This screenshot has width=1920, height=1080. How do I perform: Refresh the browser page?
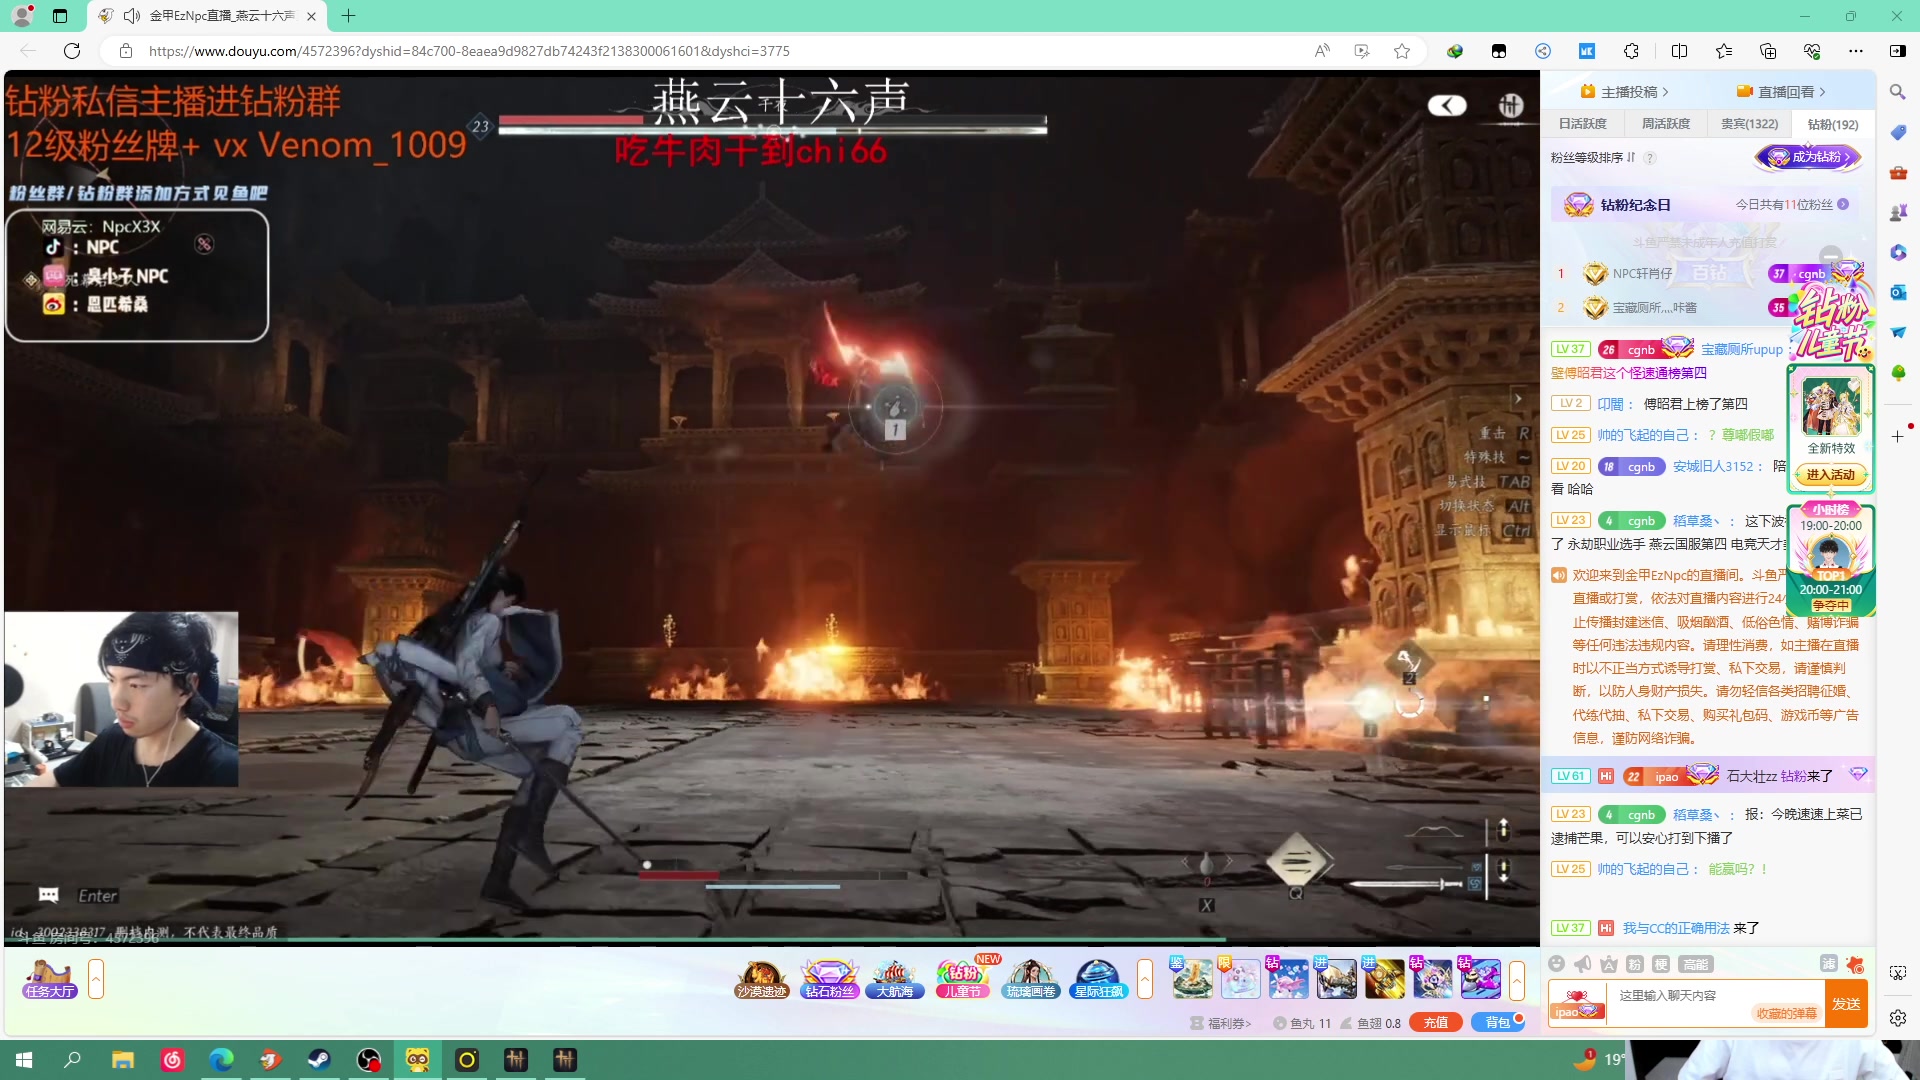tap(72, 51)
